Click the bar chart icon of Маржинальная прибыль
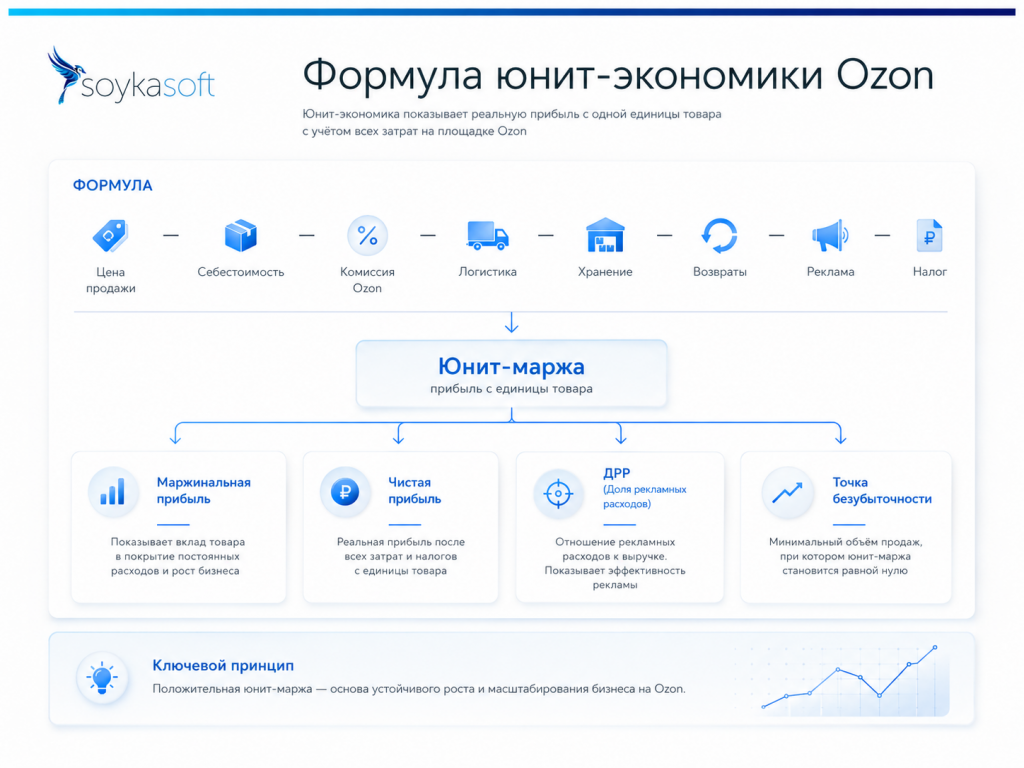This screenshot has height=768, width=1024. [113, 491]
